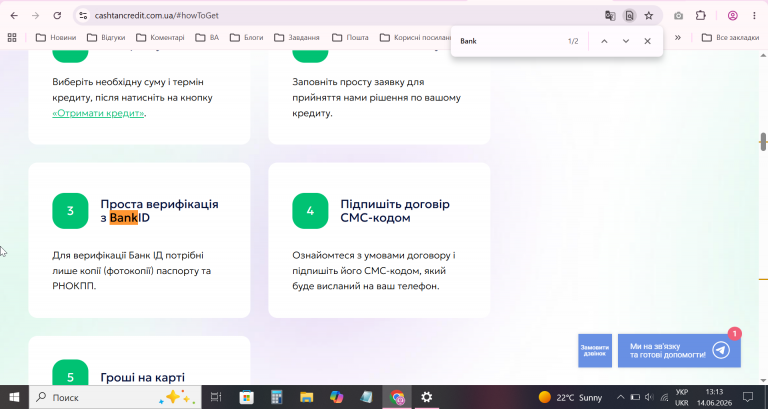The image size is (768, 409).
Task: Open the apps grid in bookmarks bar
Action: [12, 37]
